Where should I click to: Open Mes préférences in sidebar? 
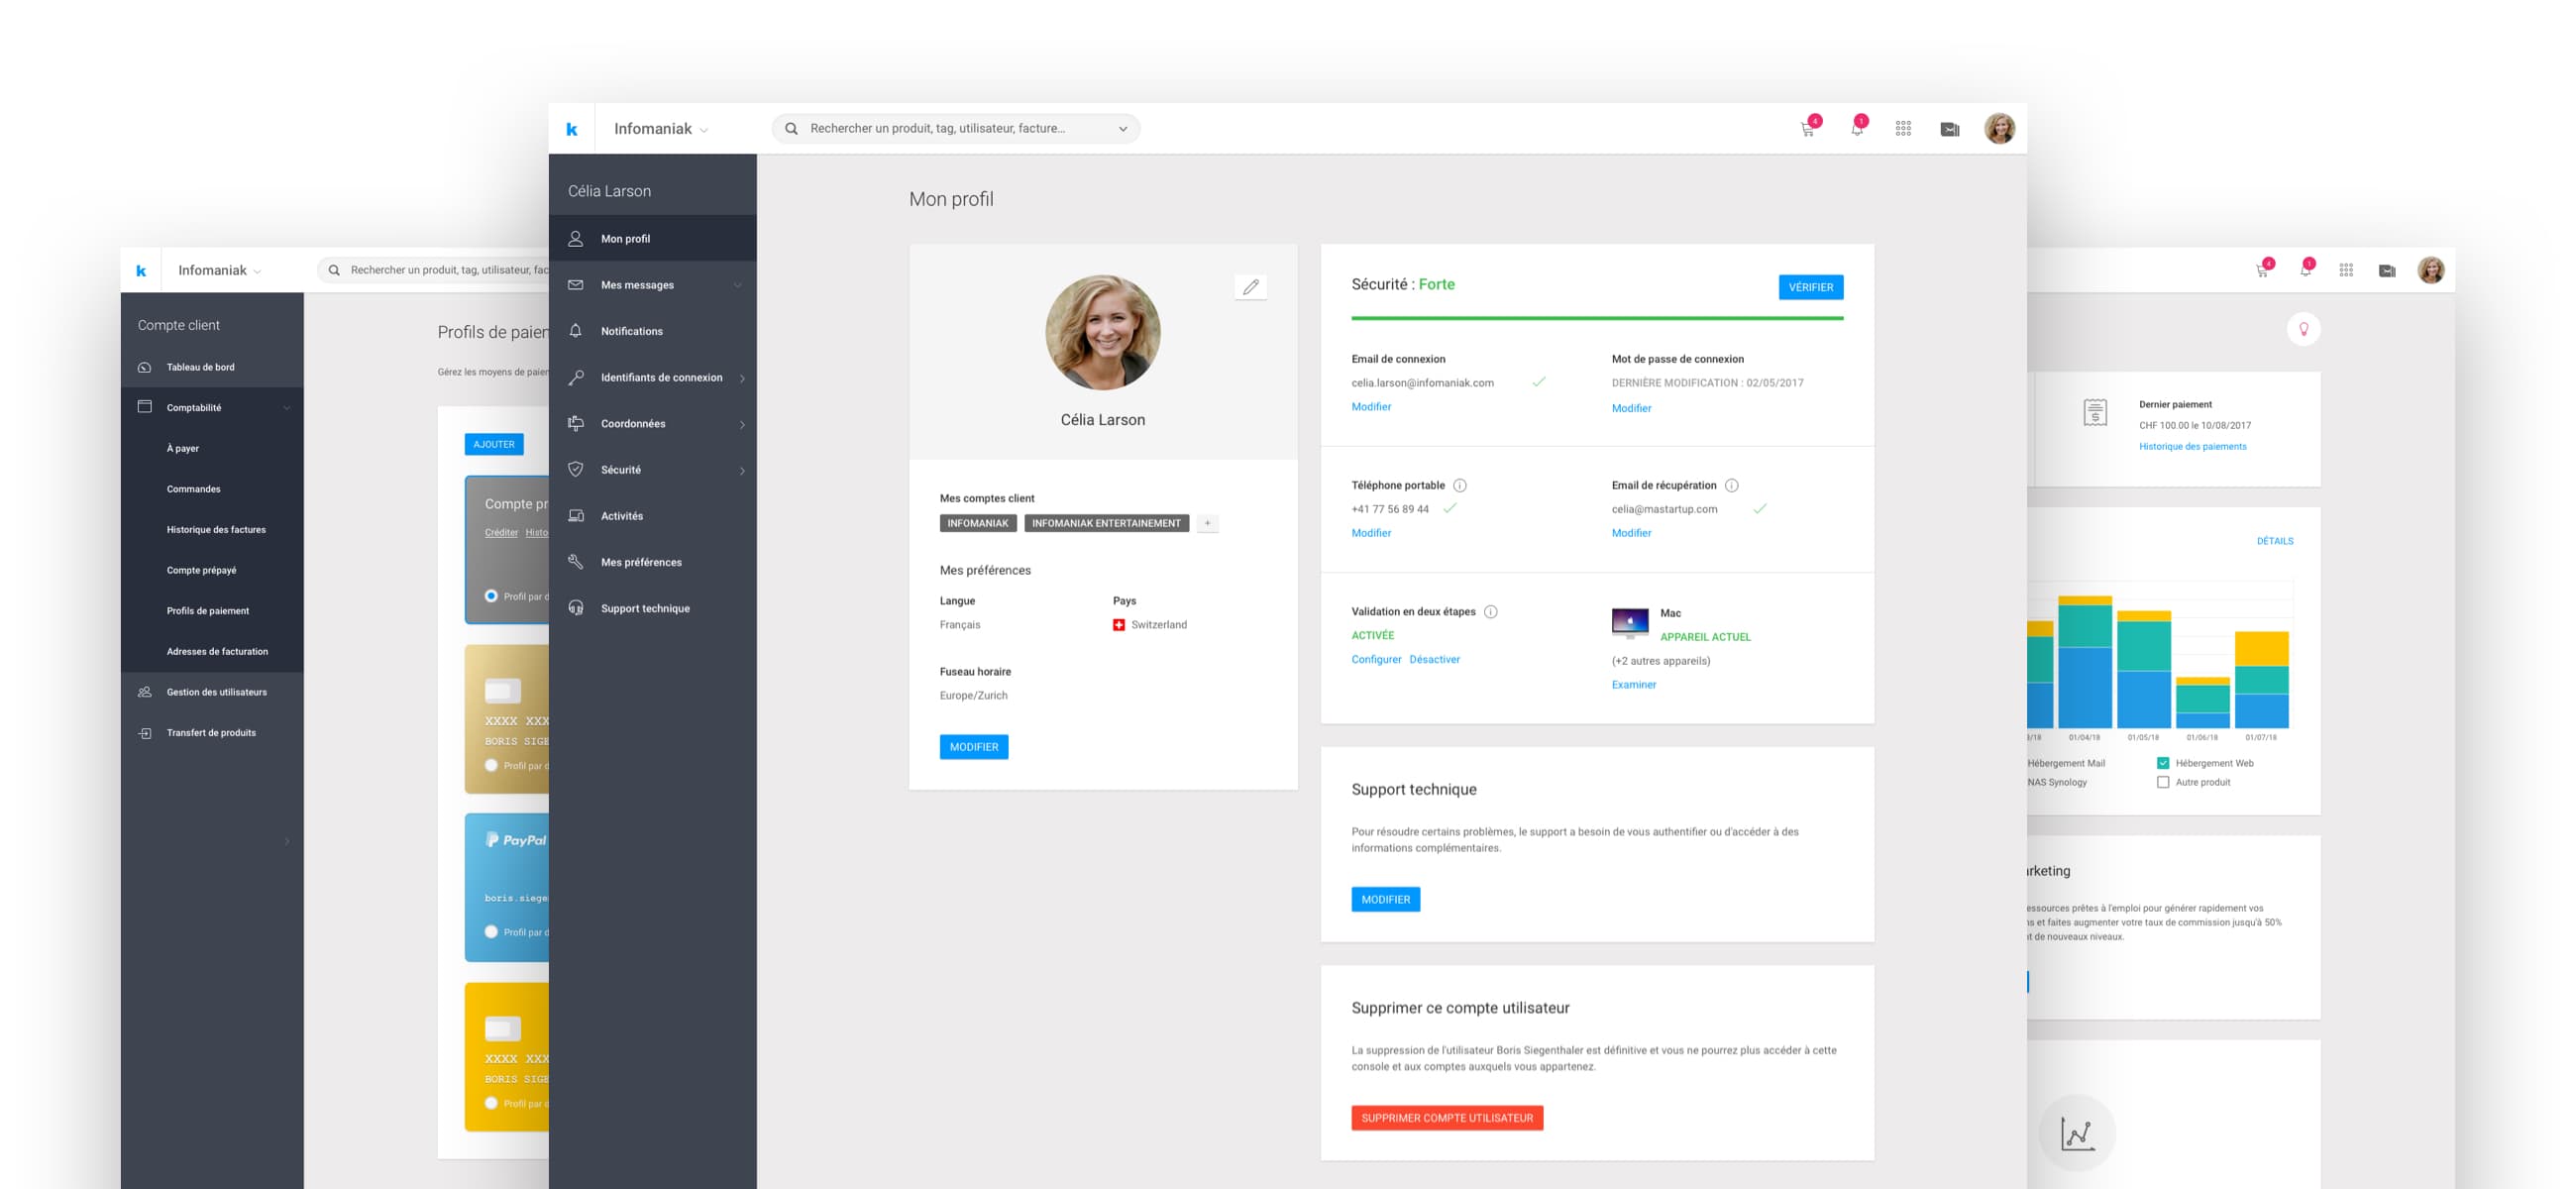641,562
